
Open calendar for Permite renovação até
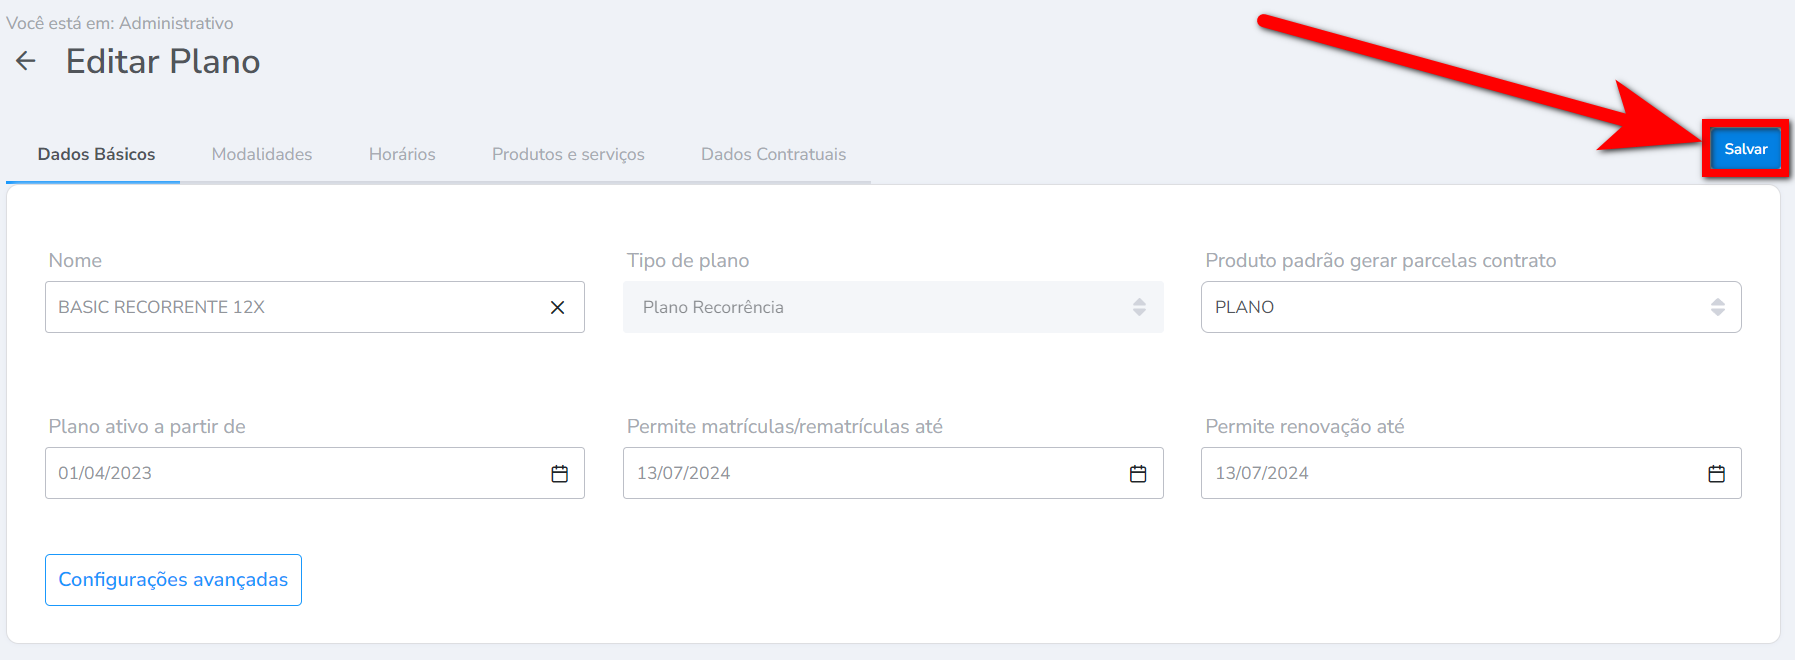click(1716, 474)
